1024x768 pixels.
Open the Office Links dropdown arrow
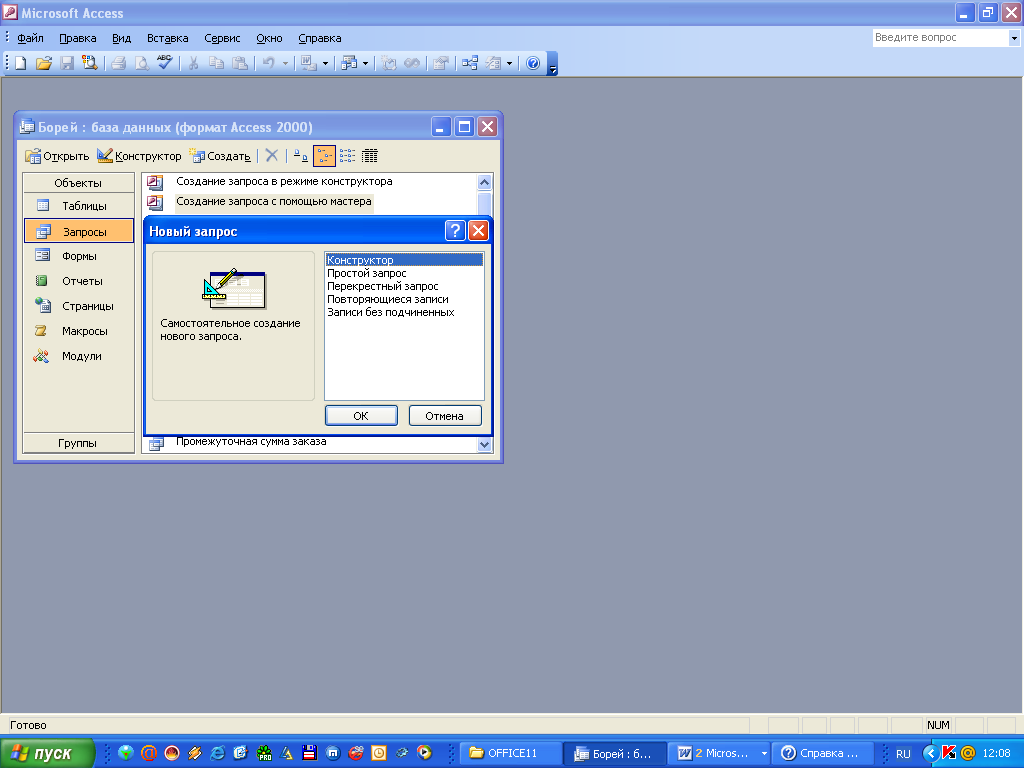tap(325, 63)
